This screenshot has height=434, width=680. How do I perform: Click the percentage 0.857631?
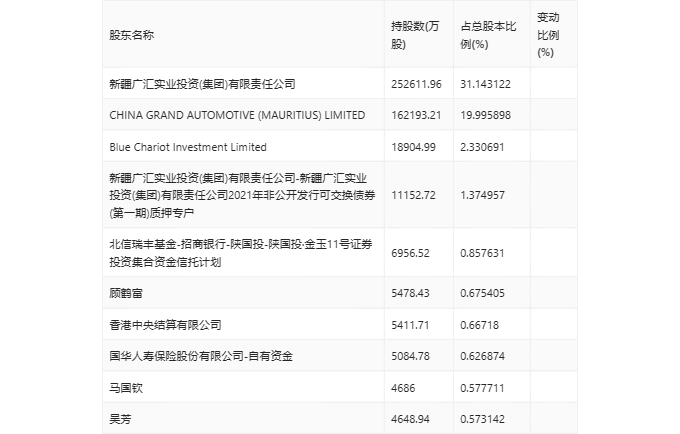pos(482,253)
